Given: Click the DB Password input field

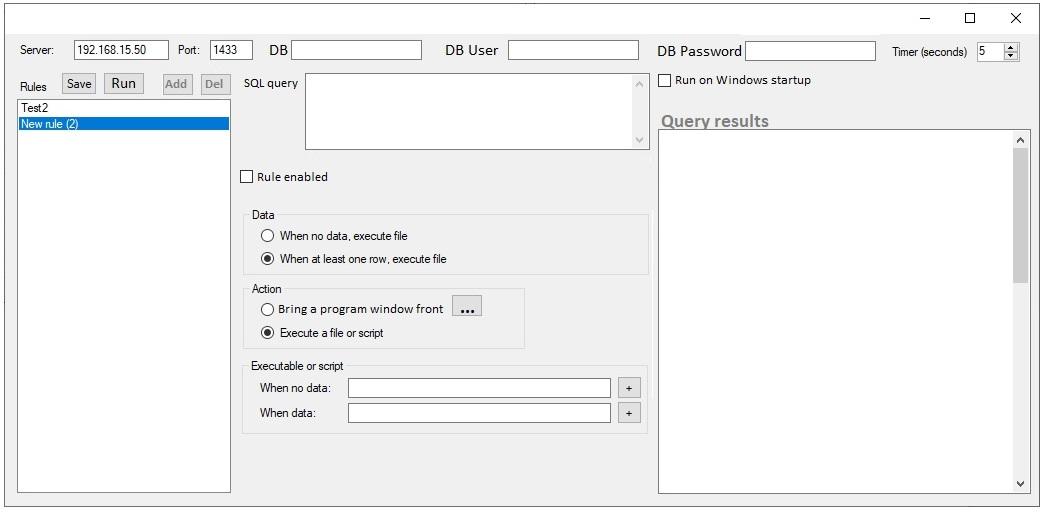Looking at the screenshot, I should (810, 51).
